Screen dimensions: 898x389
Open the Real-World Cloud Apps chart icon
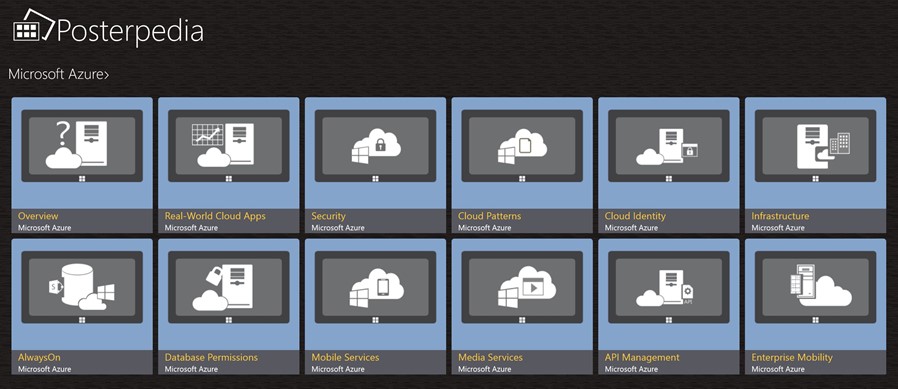pos(223,145)
